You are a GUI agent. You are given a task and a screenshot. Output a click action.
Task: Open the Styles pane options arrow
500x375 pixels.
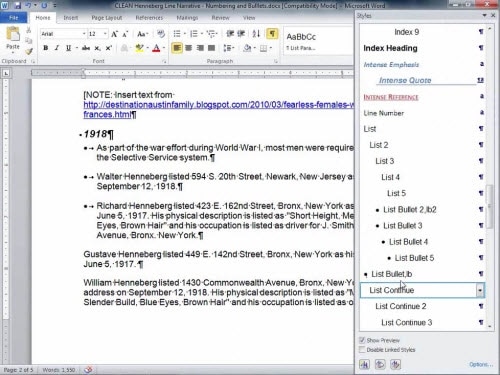(x=484, y=15)
